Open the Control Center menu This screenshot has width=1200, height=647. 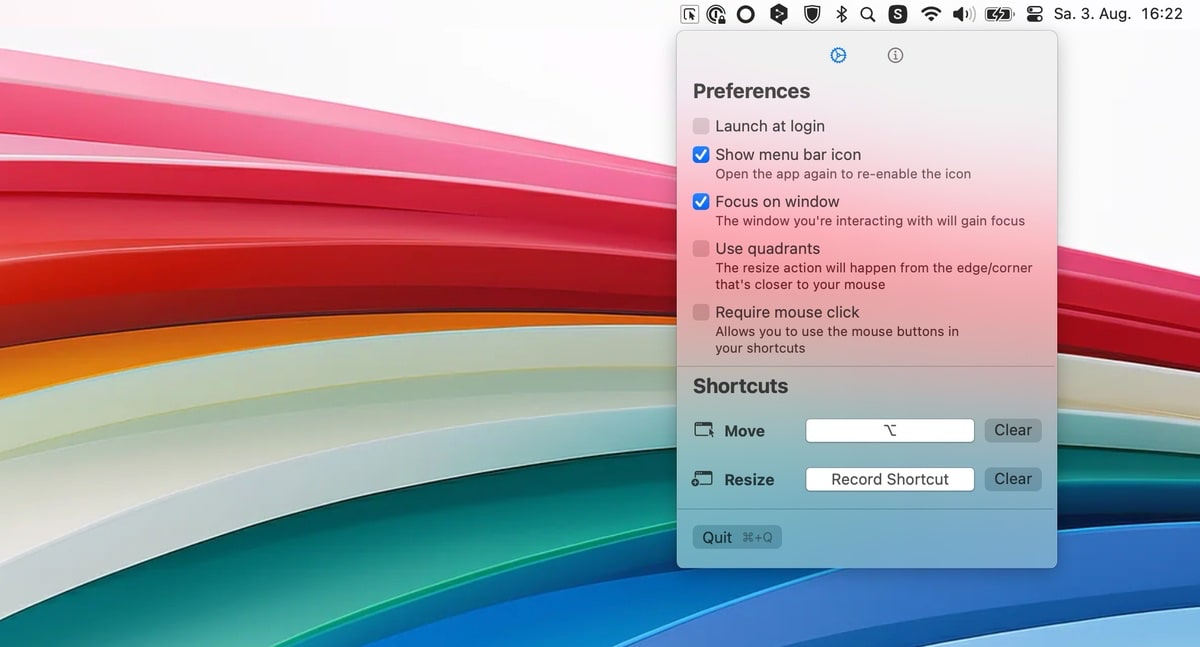[1034, 14]
